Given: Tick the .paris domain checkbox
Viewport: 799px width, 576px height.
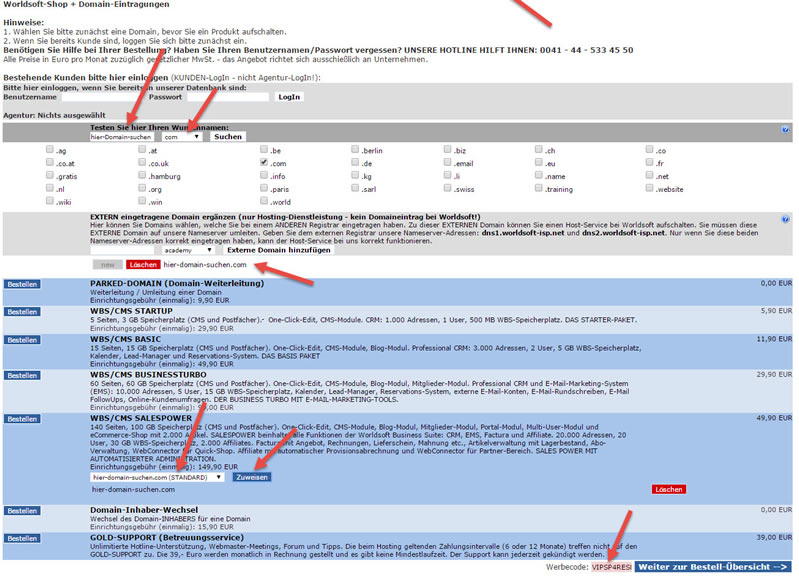Looking at the screenshot, I should click(264, 188).
